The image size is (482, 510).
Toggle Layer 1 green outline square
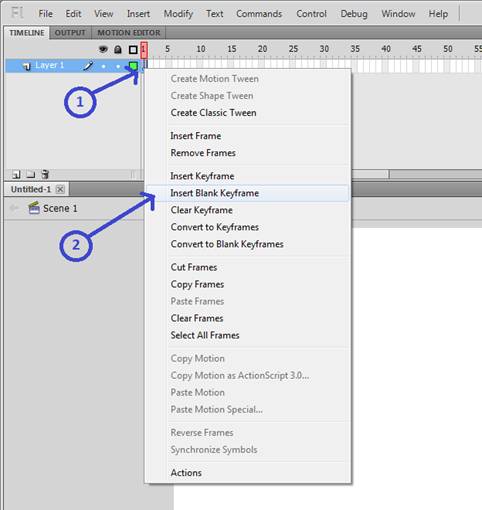[x=133, y=66]
